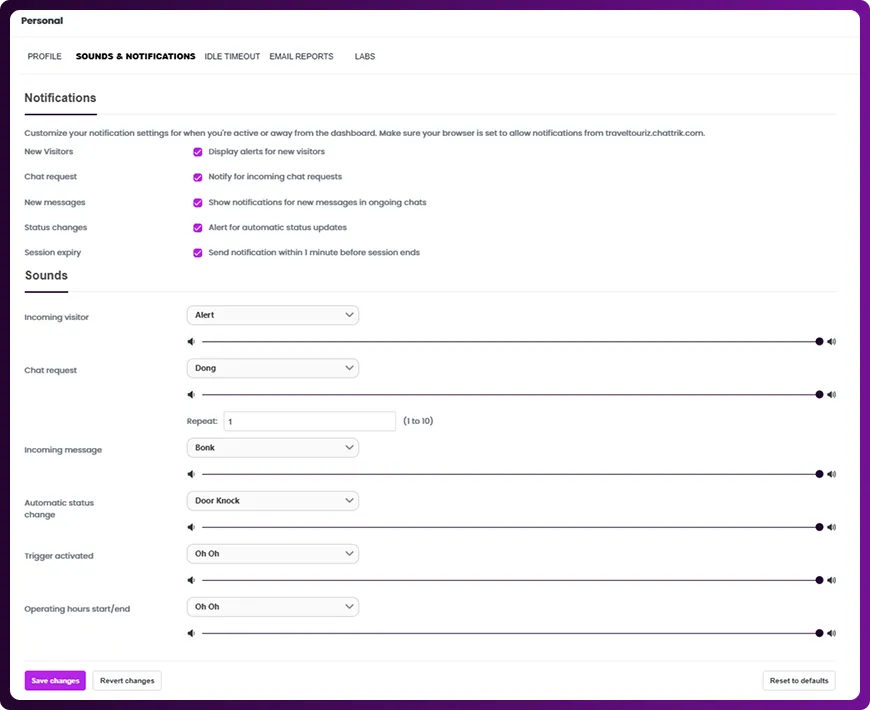Image resolution: width=870 pixels, height=710 pixels.
Task: Click max-volume speaker icon for Chat request
Action: 831,394
